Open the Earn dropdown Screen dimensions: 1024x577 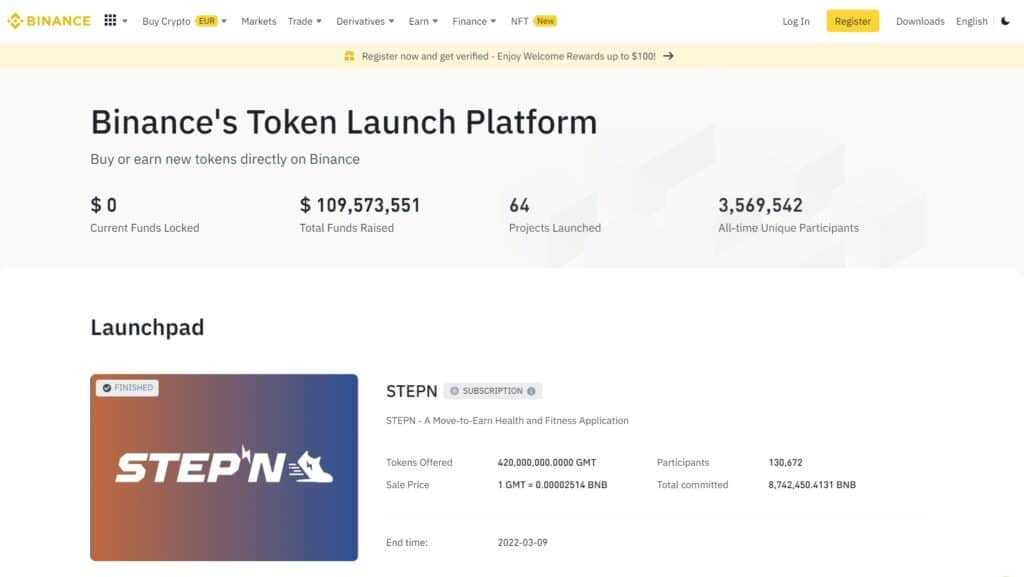click(420, 20)
